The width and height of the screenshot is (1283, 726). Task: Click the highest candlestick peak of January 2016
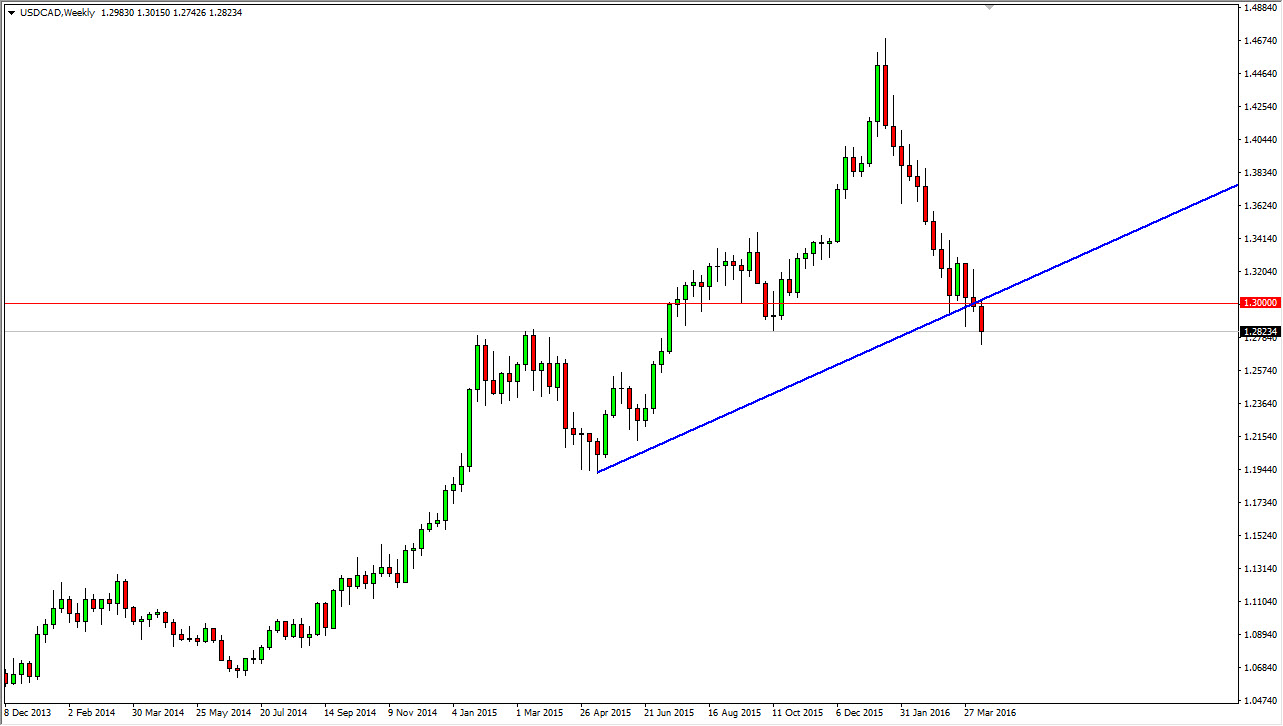885,38
